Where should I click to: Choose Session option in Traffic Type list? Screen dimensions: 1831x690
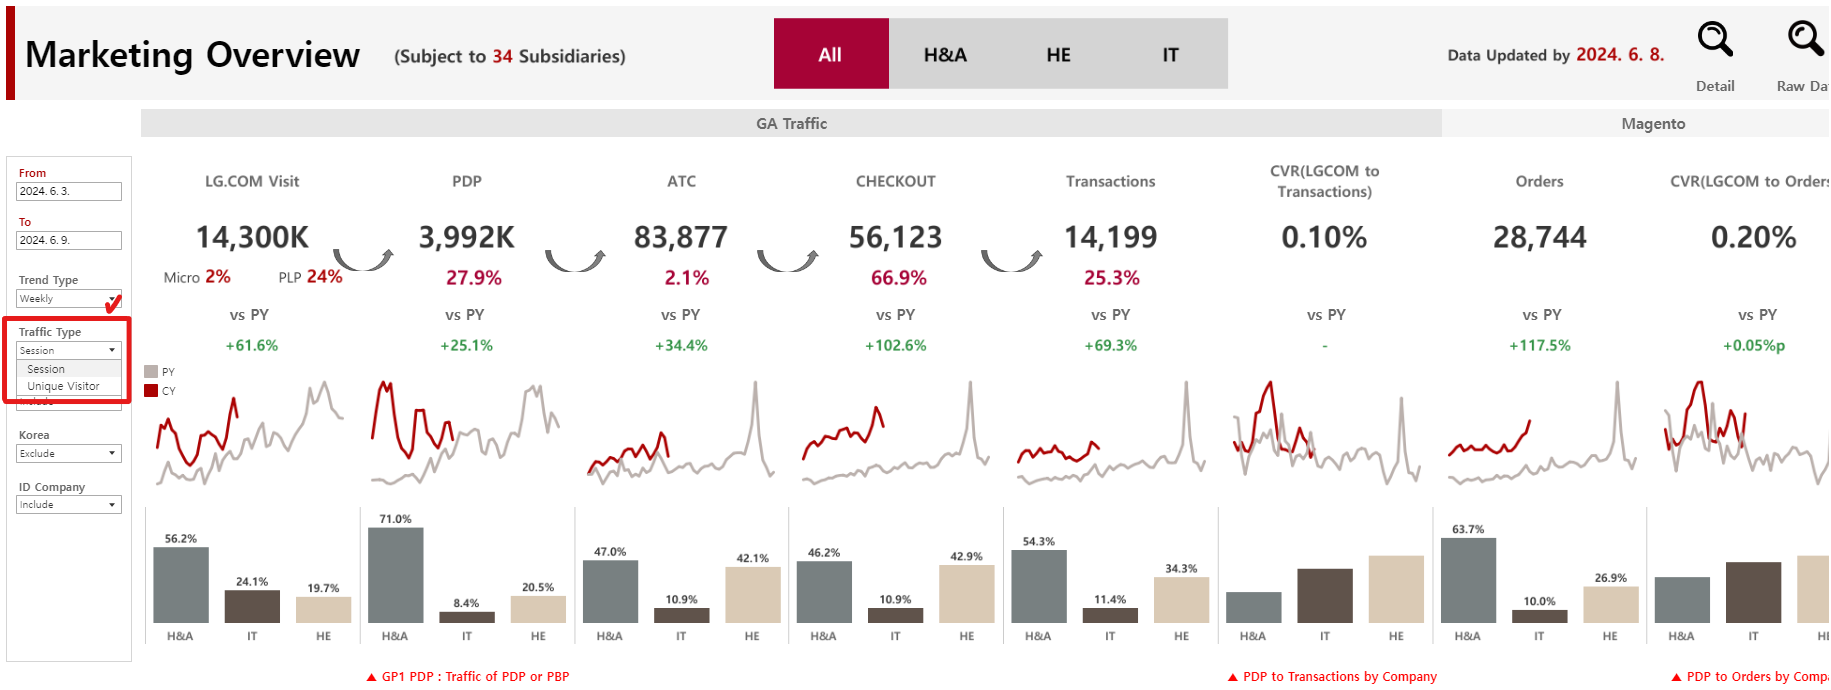[47, 369]
